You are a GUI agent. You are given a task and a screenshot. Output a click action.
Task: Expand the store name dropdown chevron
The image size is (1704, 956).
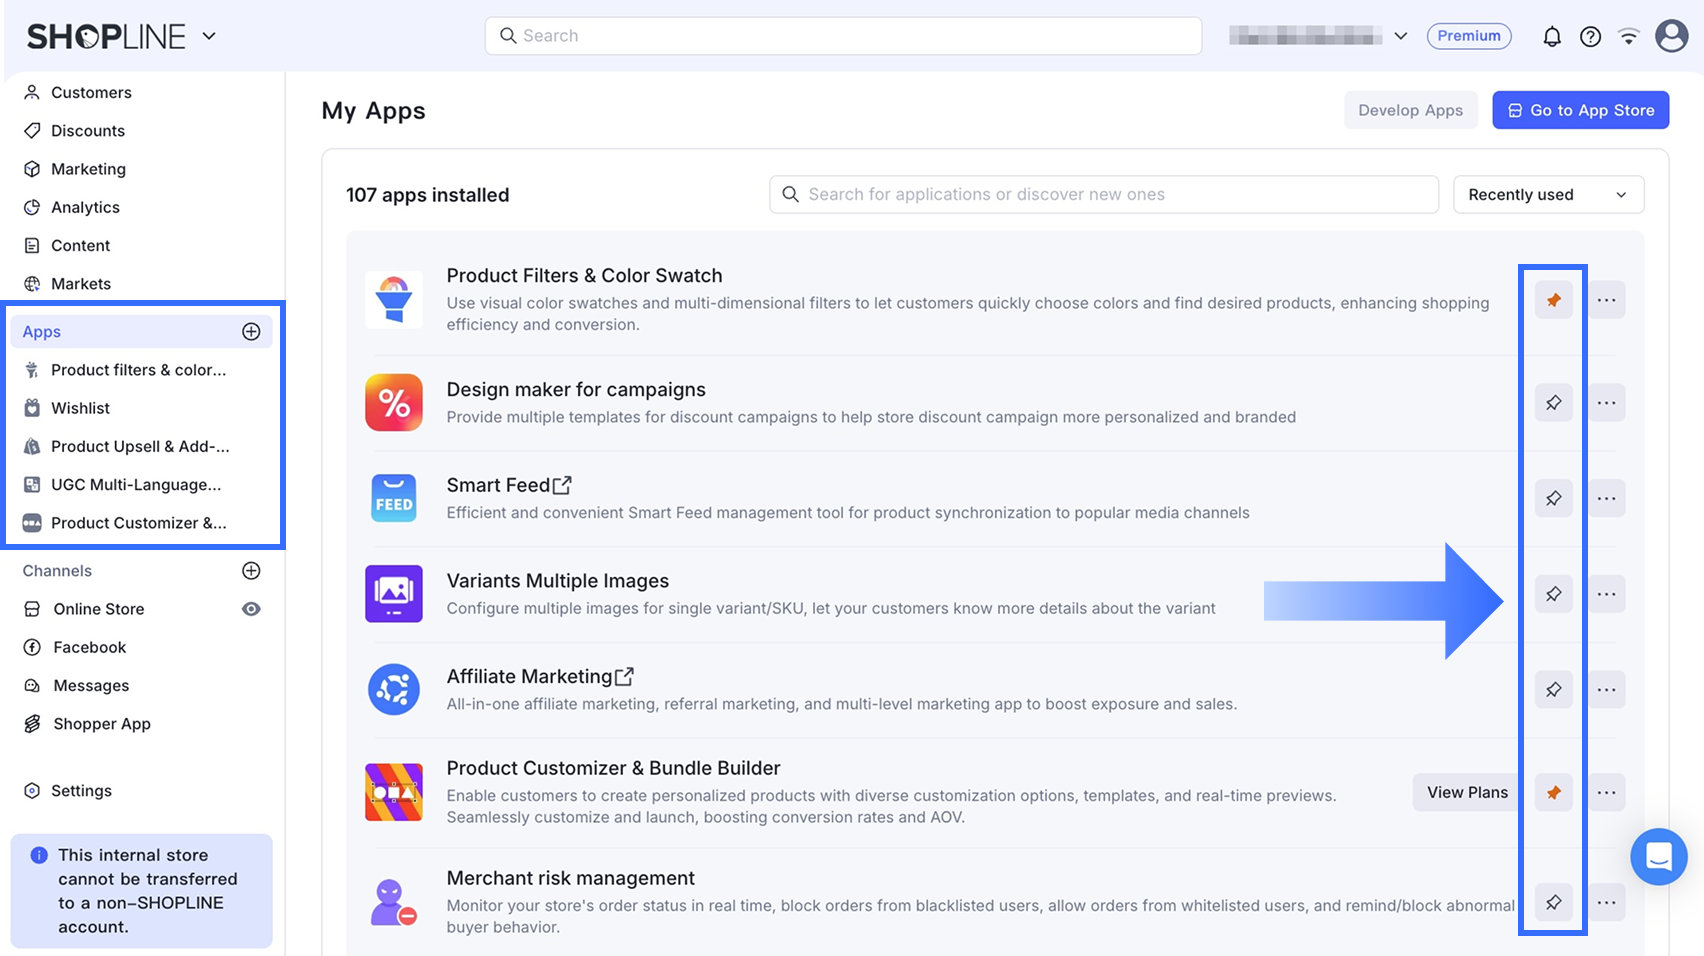pos(1400,36)
